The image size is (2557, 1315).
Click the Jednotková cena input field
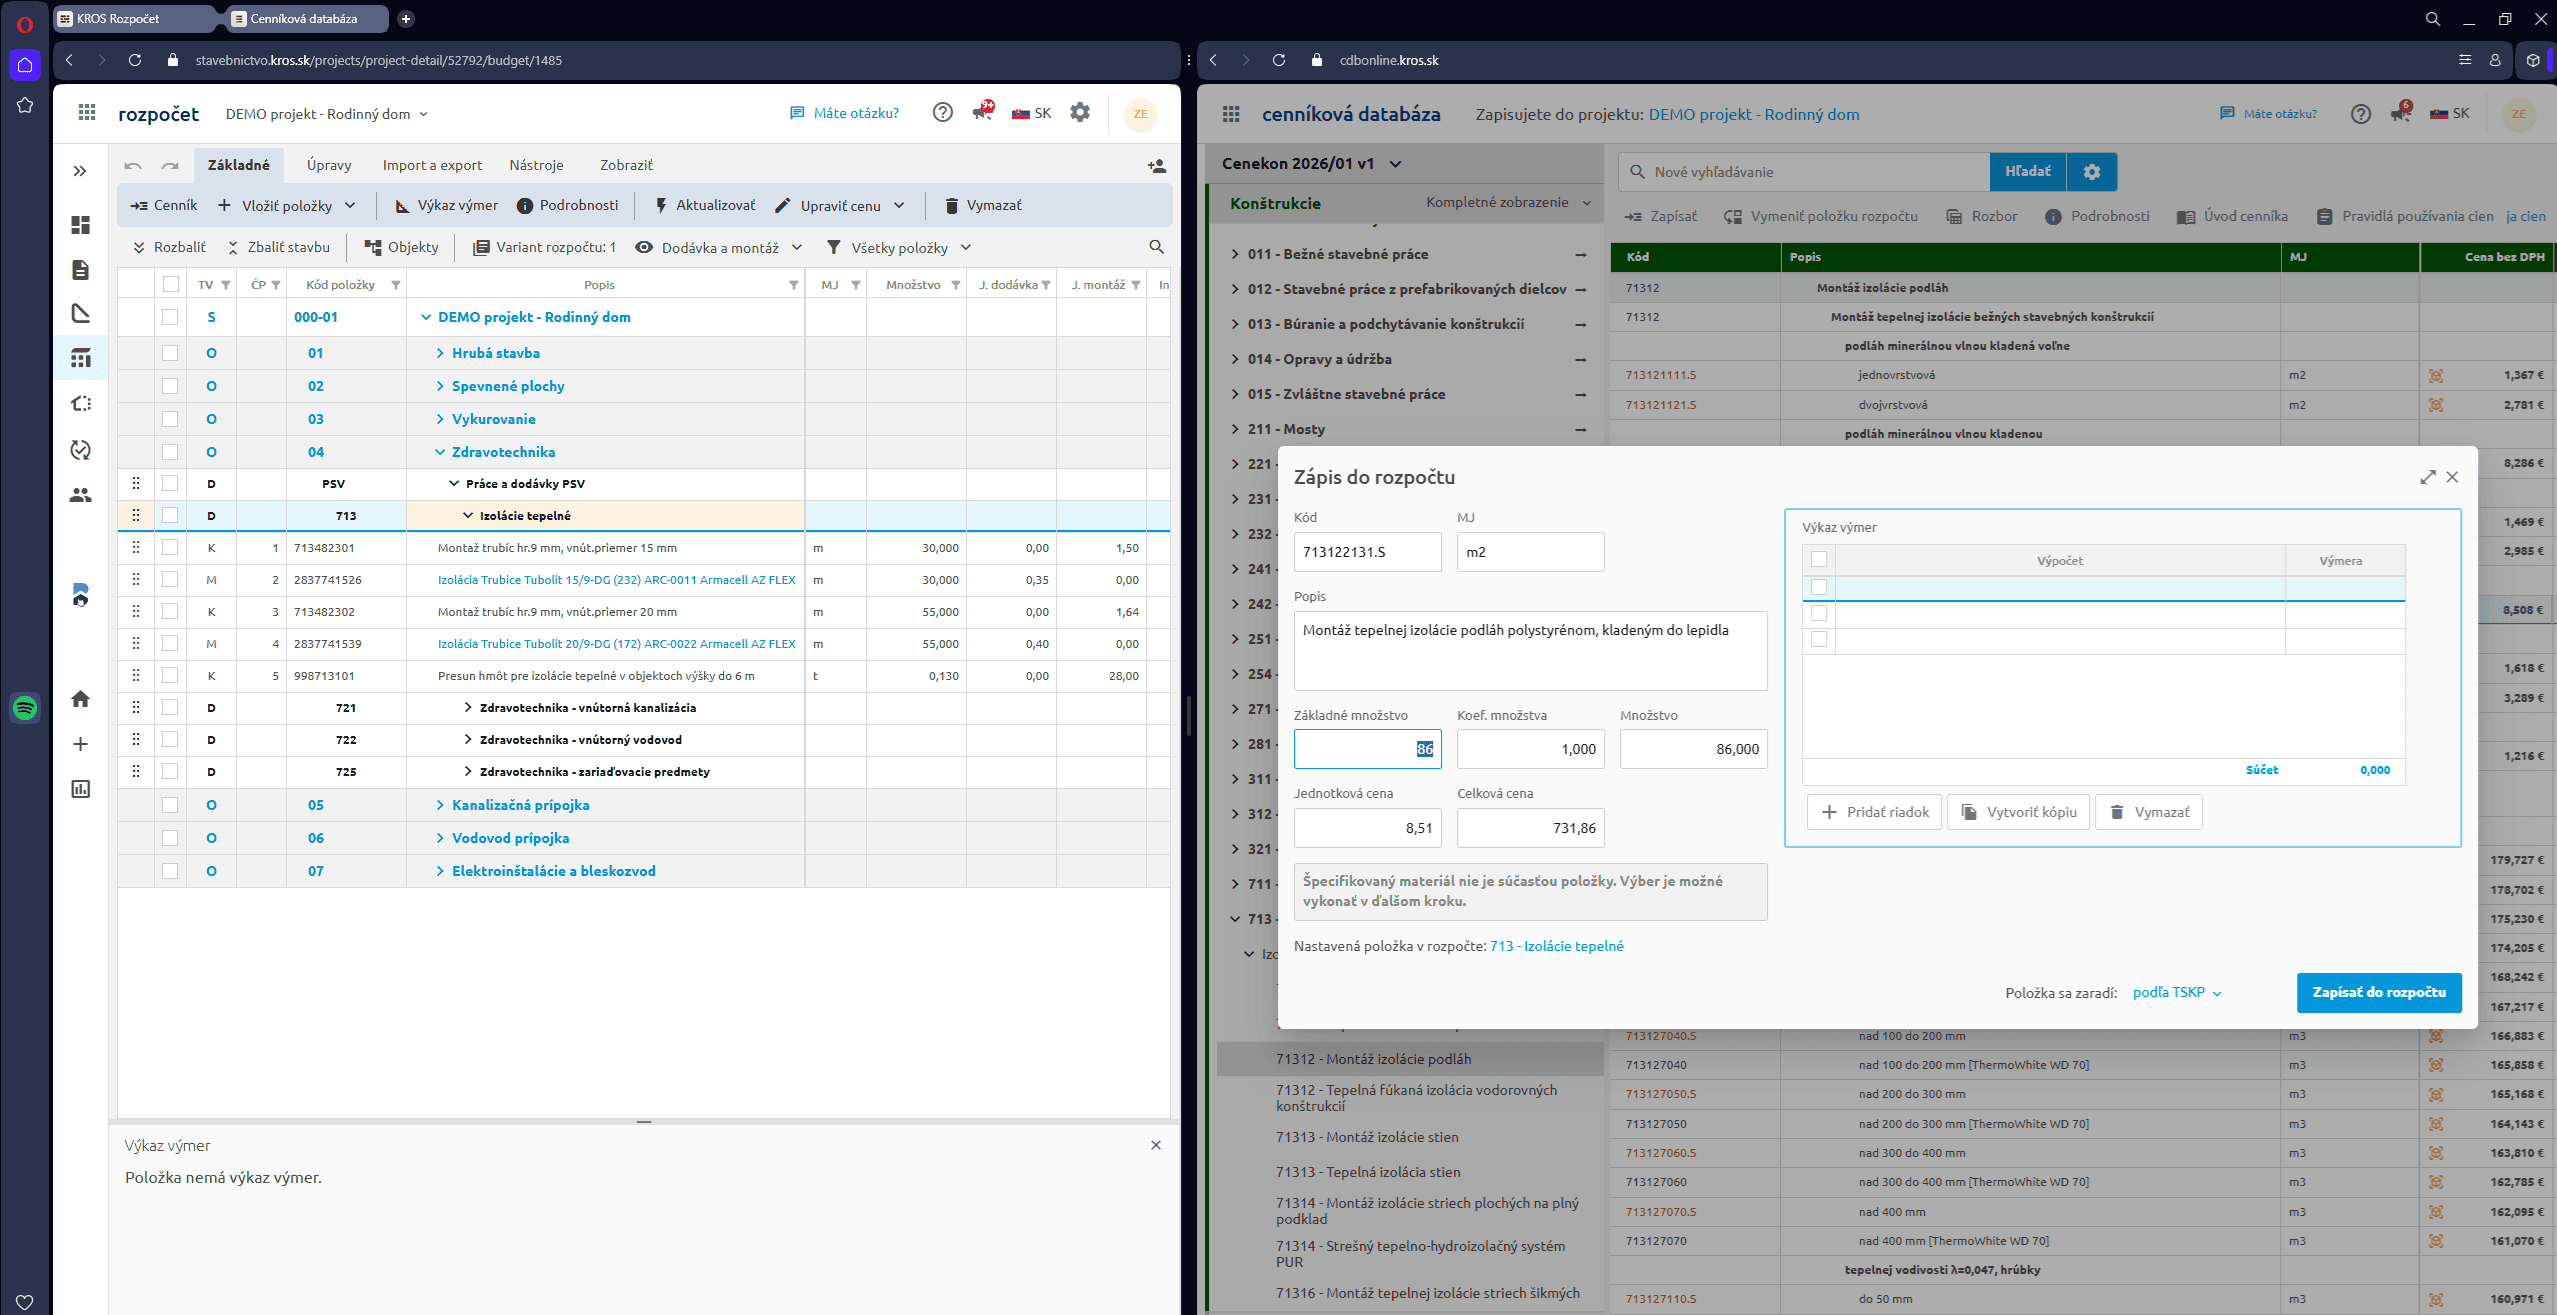pos(1367,828)
